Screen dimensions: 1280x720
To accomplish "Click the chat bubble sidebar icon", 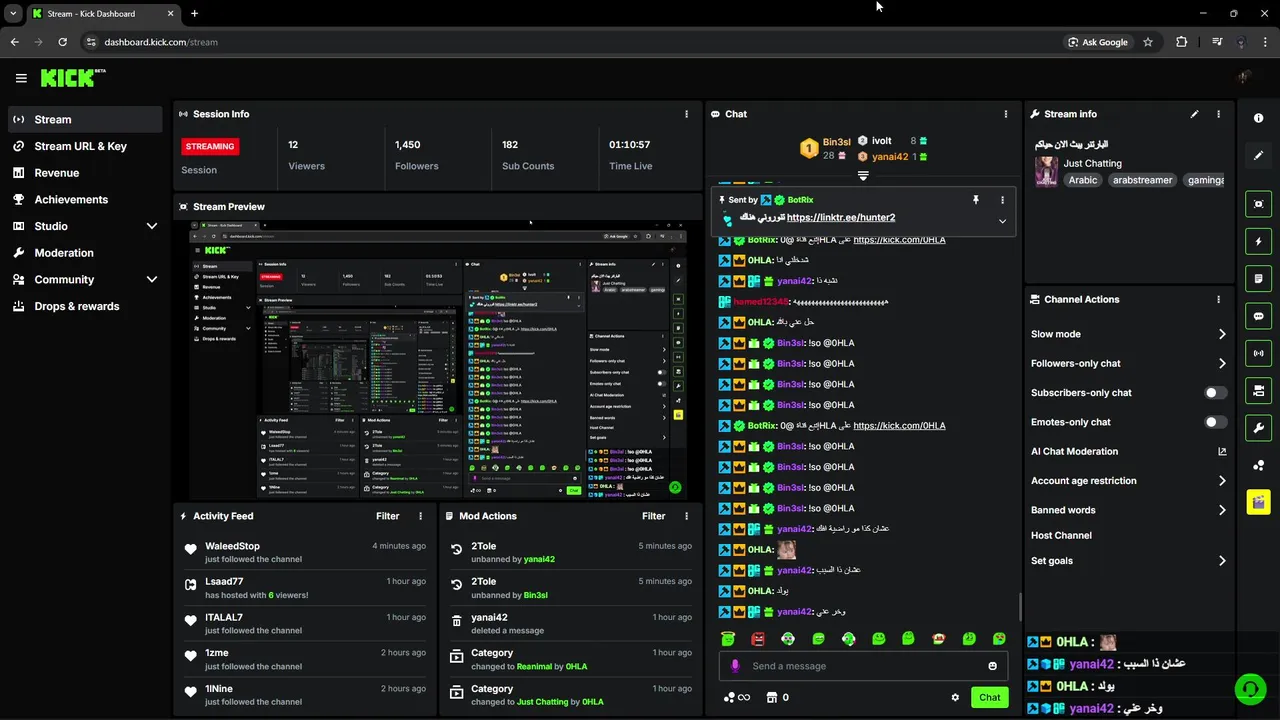I will 1258,316.
